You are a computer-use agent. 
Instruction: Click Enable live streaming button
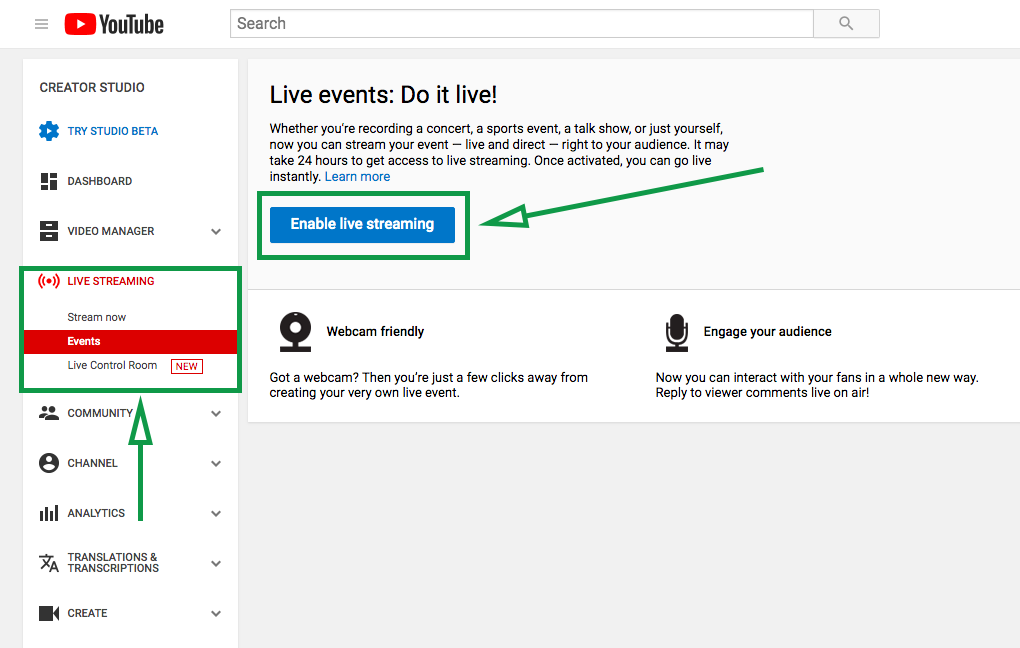362,224
